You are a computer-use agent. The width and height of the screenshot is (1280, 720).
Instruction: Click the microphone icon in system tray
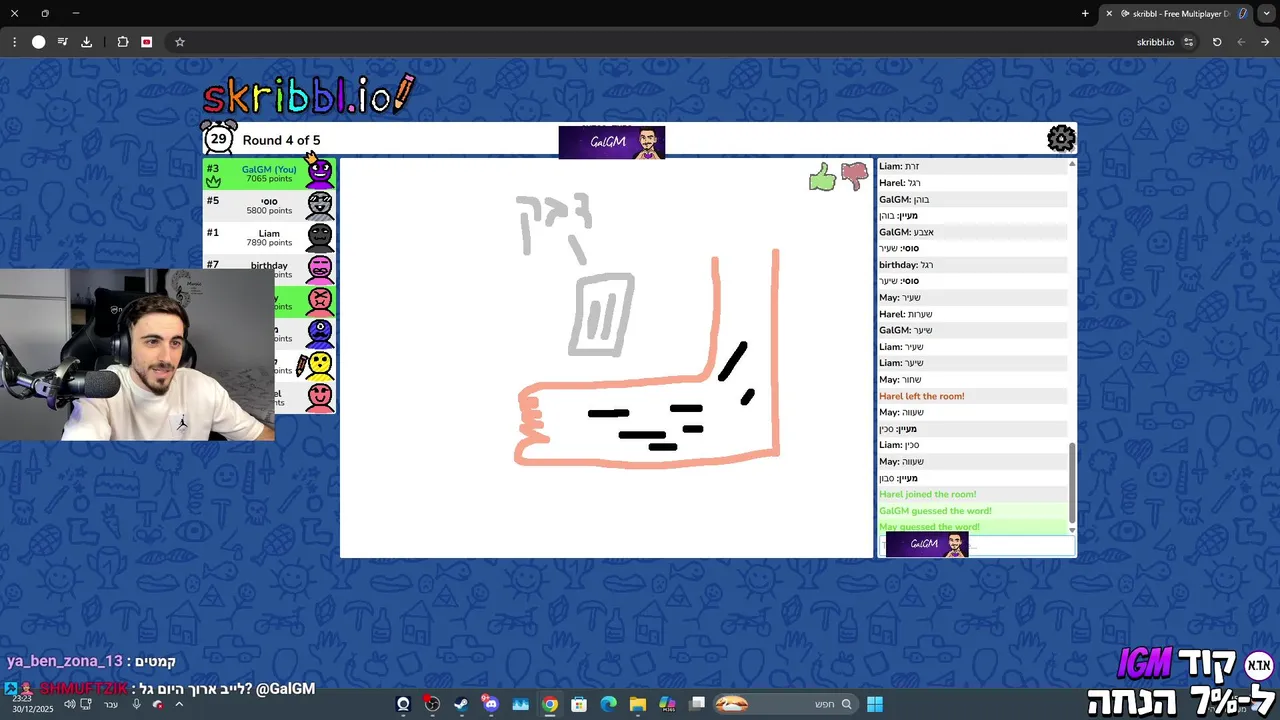(x=136, y=704)
